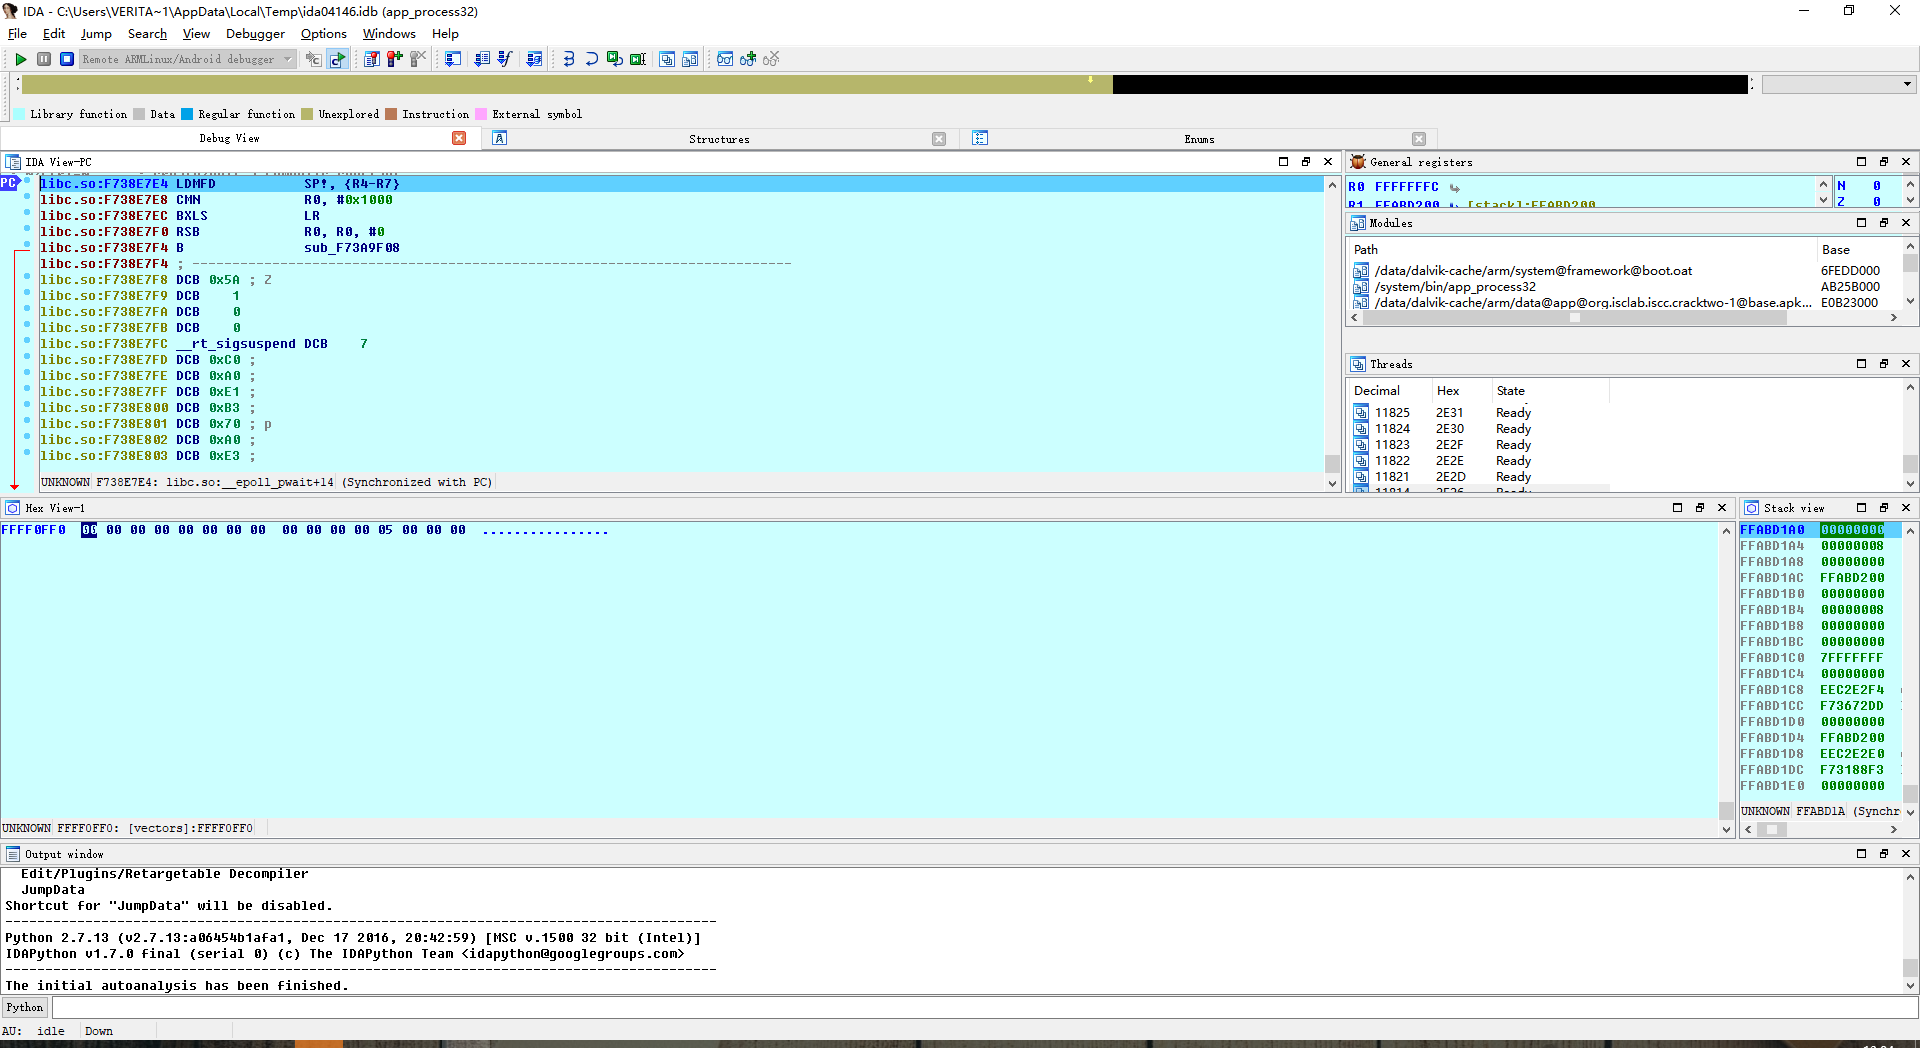Open the watch view glasses icon

click(x=725, y=59)
